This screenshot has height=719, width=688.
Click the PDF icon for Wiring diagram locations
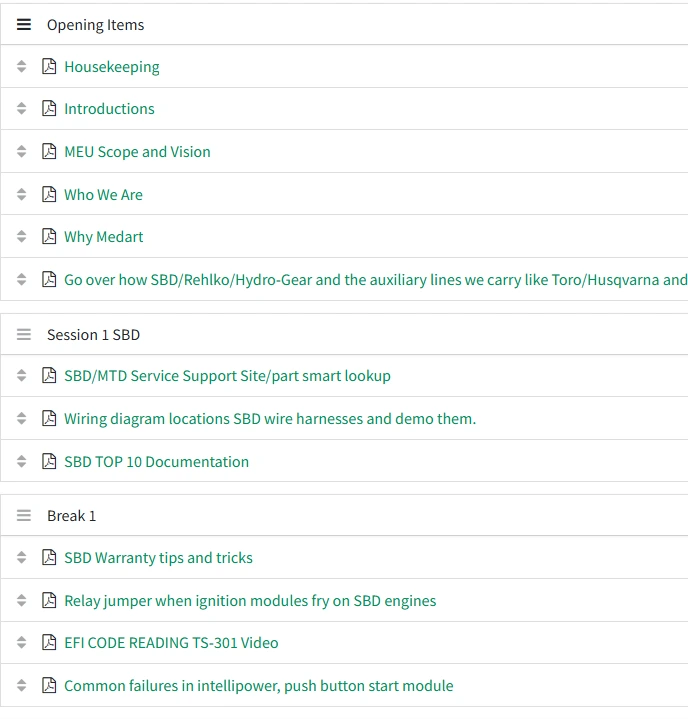pos(49,418)
